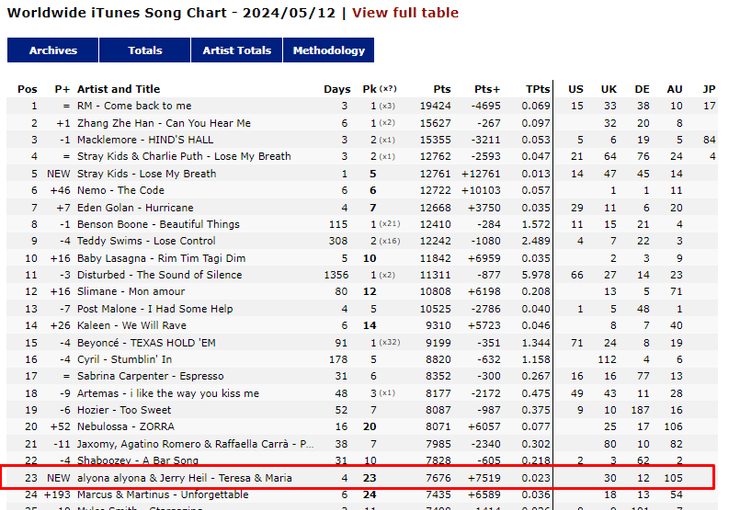Go to Artist Totals

tap(237, 51)
